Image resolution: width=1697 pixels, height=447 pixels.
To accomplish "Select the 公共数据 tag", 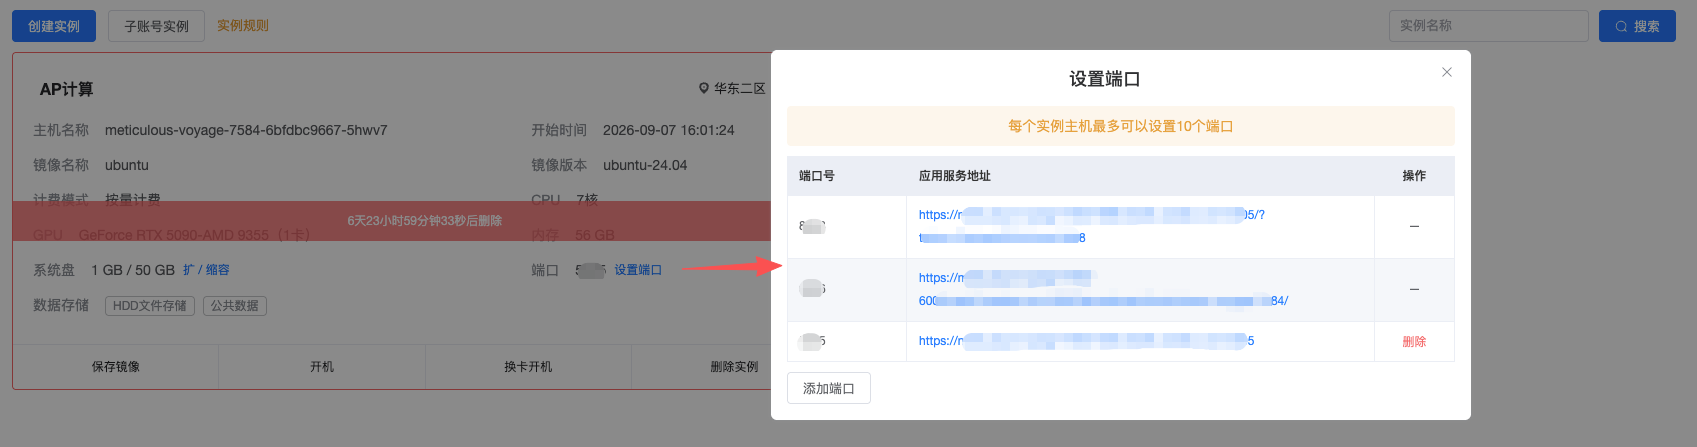I will point(235,306).
